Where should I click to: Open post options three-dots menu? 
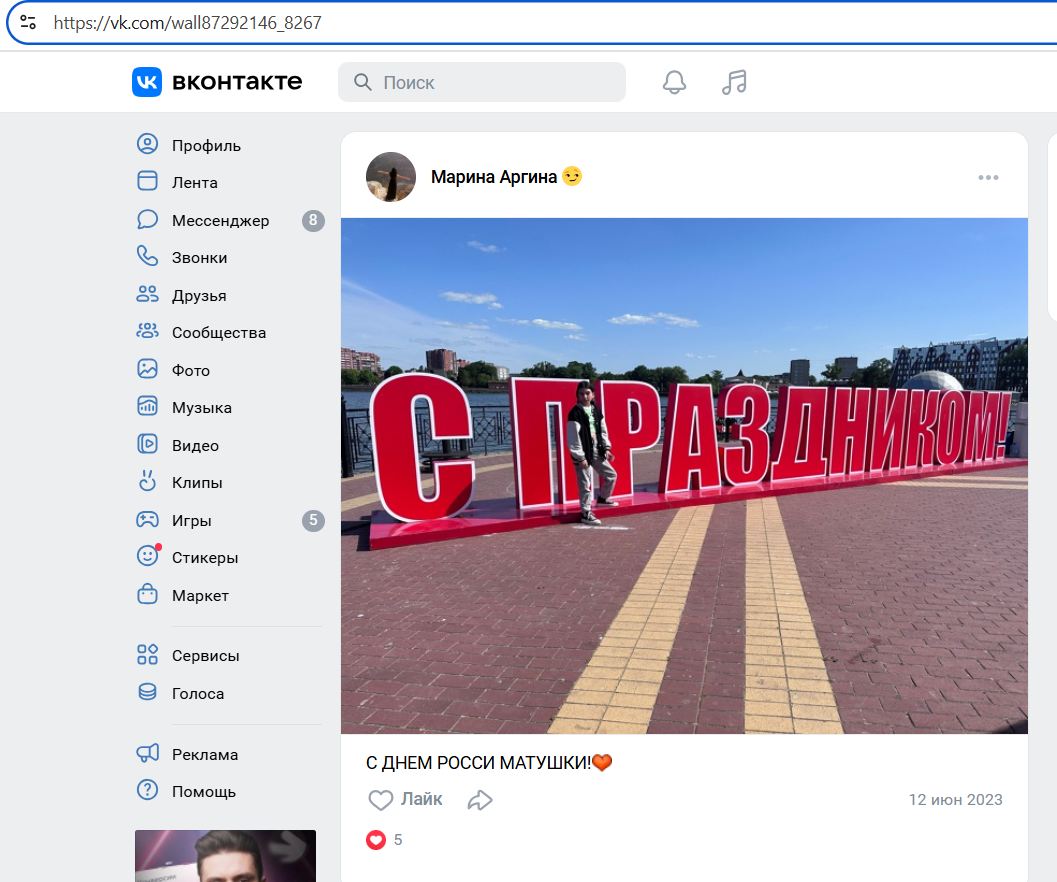coord(988,178)
